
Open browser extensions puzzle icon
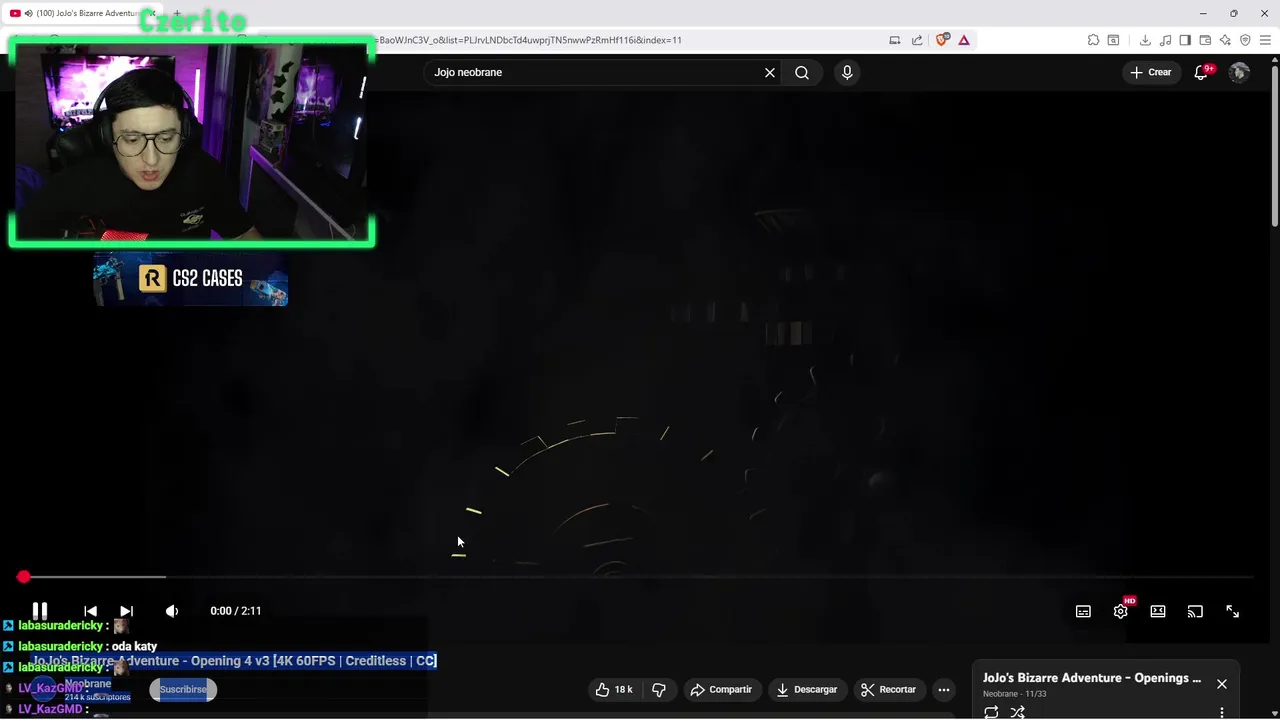tap(1093, 40)
